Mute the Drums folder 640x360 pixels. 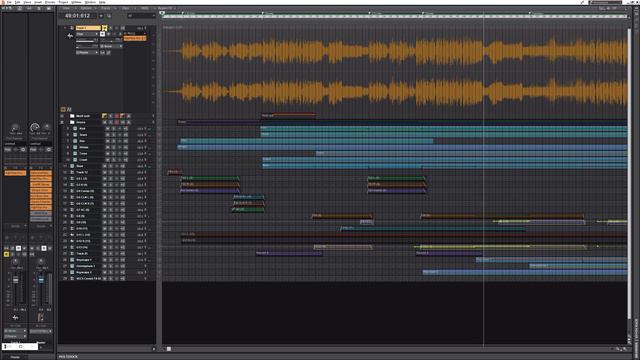tap(104, 122)
